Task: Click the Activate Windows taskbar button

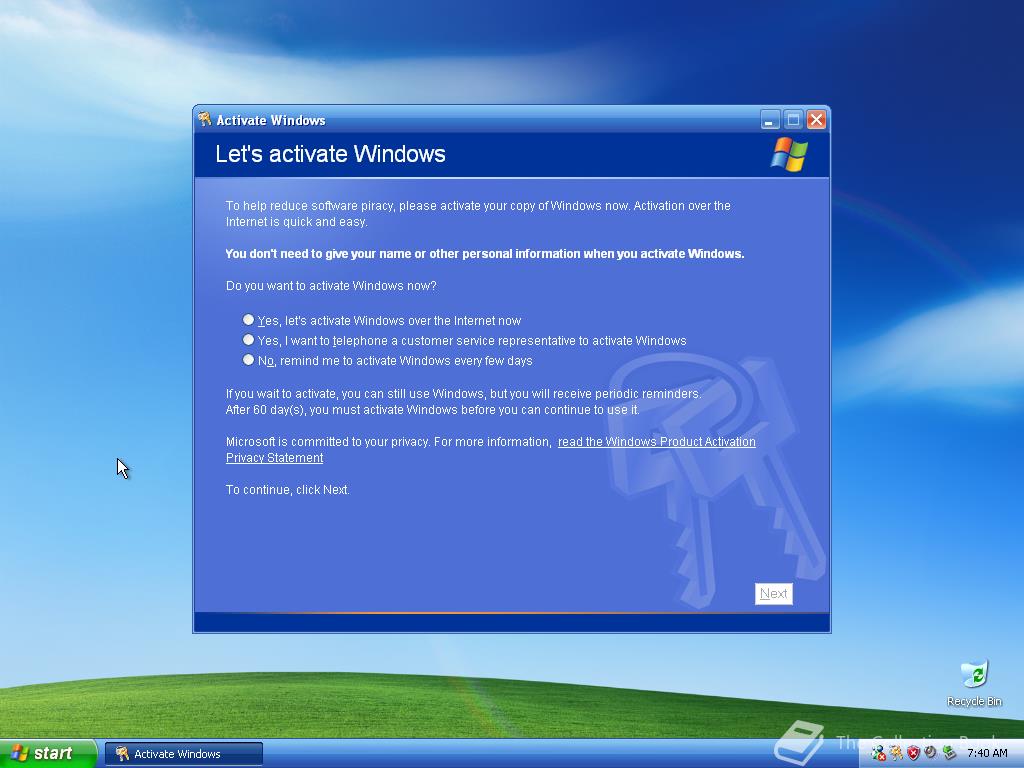Action: pos(184,754)
